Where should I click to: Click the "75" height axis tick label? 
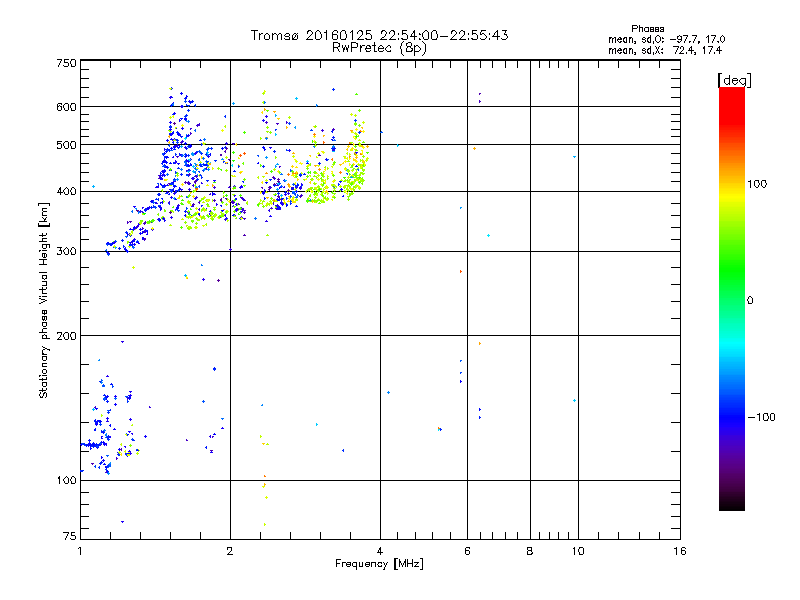[x=70, y=536]
